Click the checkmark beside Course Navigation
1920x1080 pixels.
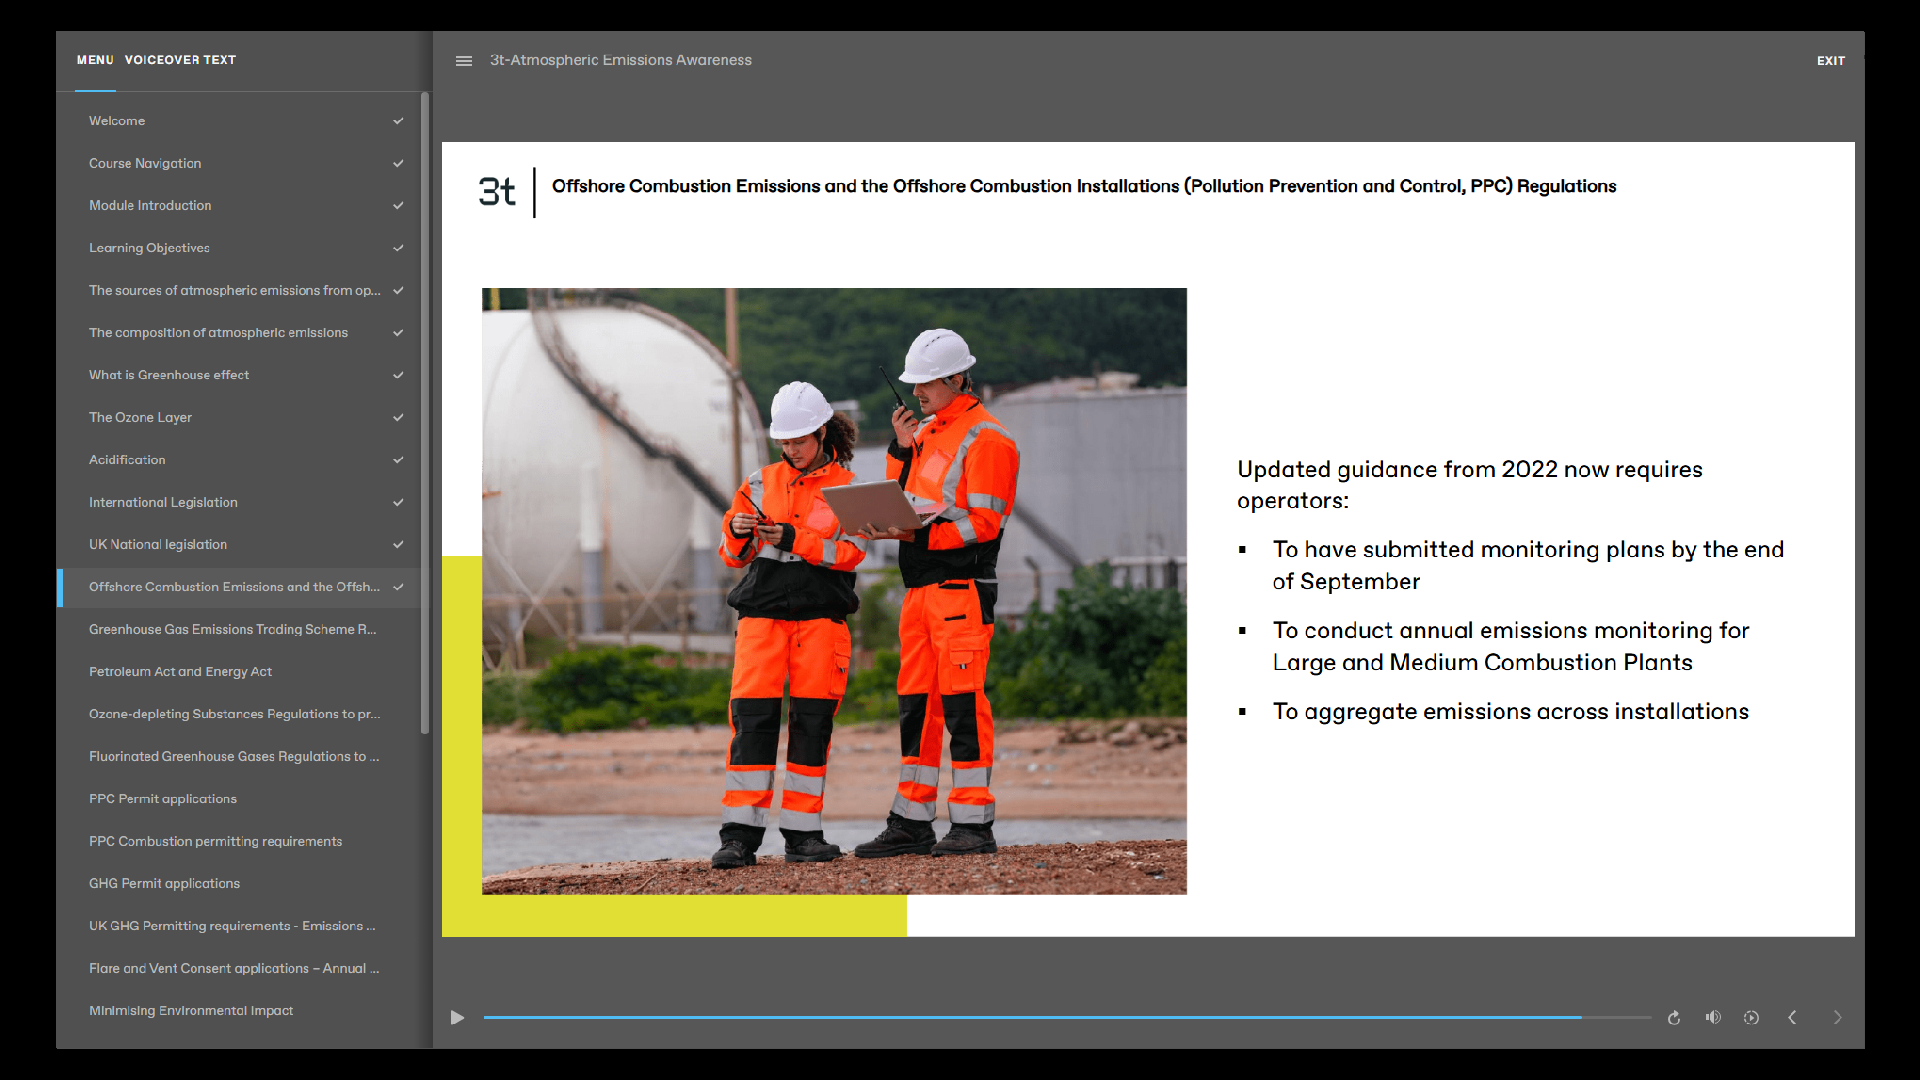point(398,163)
